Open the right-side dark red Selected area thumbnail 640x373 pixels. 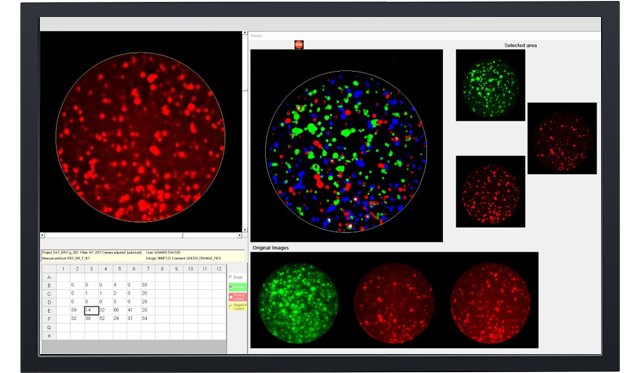click(562, 138)
